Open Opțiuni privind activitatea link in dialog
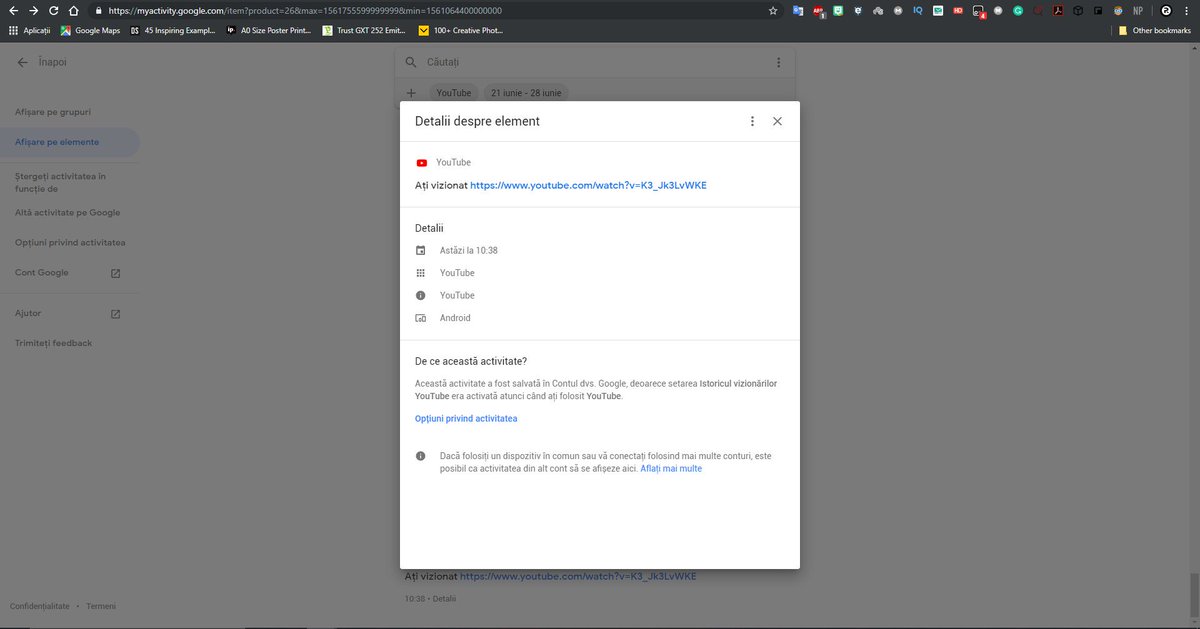 pyautogui.click(x=466, y=419)
